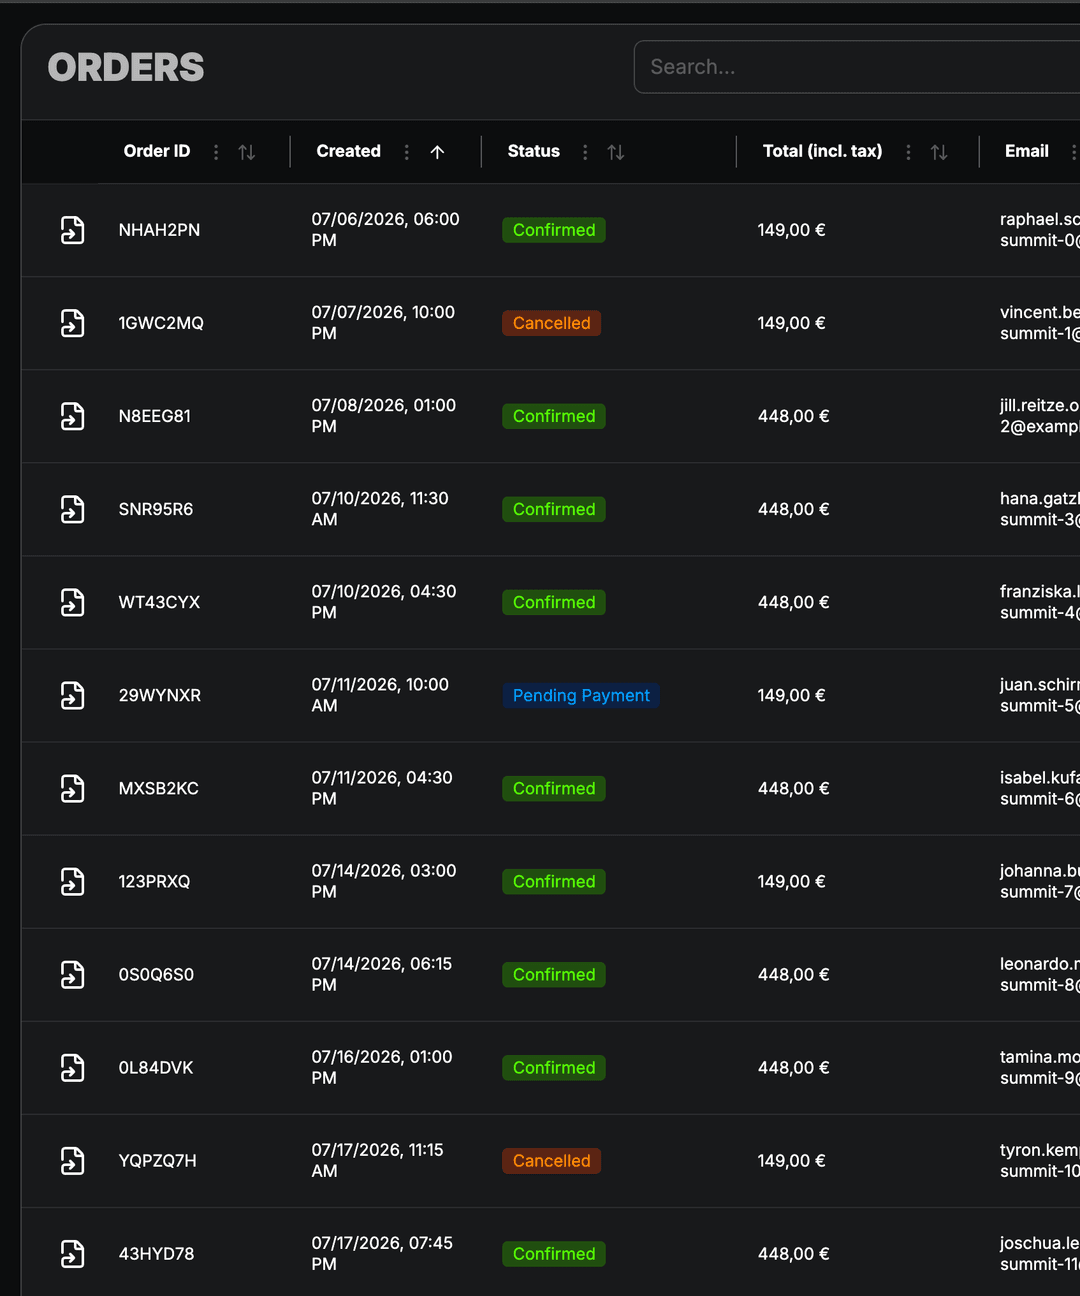Click 448,00 € total for order WT43CYX
This screenshot has width=1080, height=1296.
793,602
